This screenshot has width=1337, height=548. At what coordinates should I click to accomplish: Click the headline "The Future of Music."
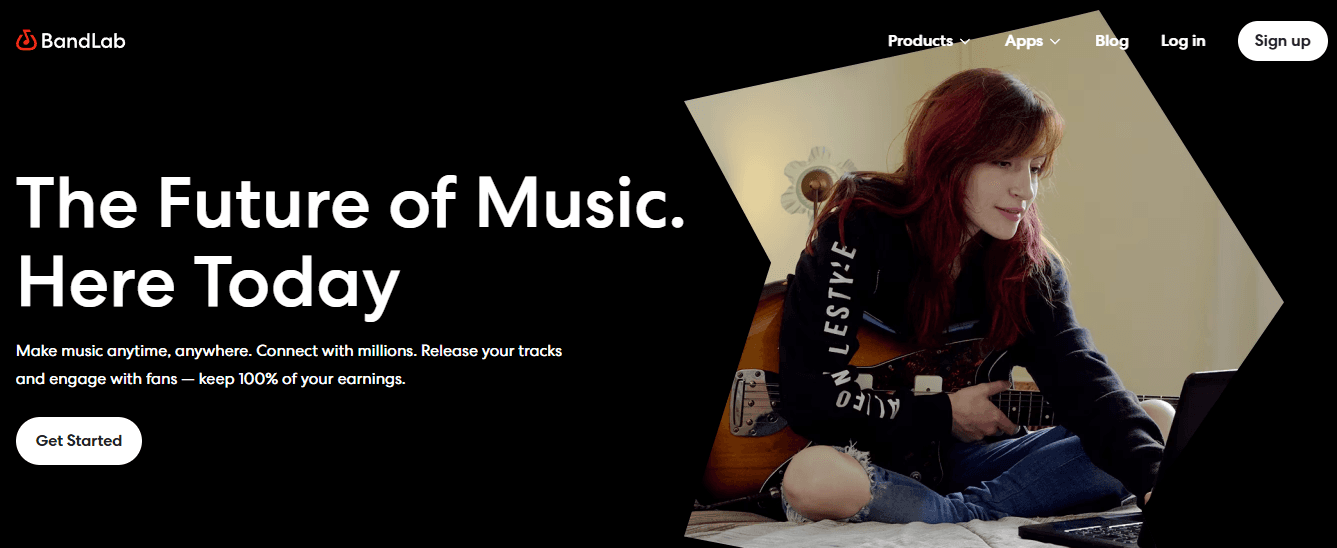coord(351,203)
